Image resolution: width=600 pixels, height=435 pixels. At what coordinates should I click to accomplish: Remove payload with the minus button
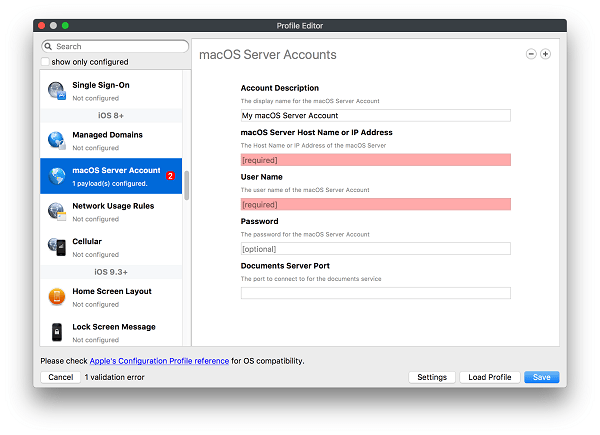pos(531,54)
